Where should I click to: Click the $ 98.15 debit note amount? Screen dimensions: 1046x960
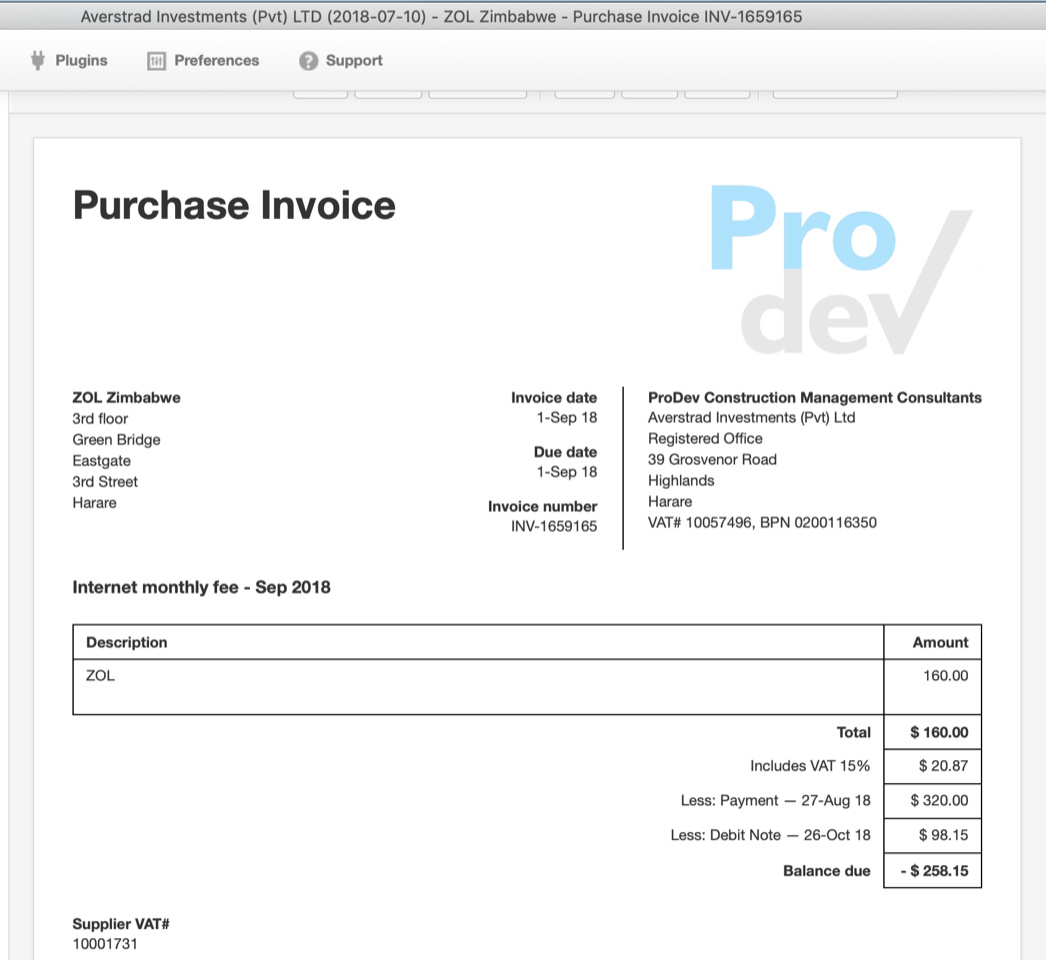(943, 835)
